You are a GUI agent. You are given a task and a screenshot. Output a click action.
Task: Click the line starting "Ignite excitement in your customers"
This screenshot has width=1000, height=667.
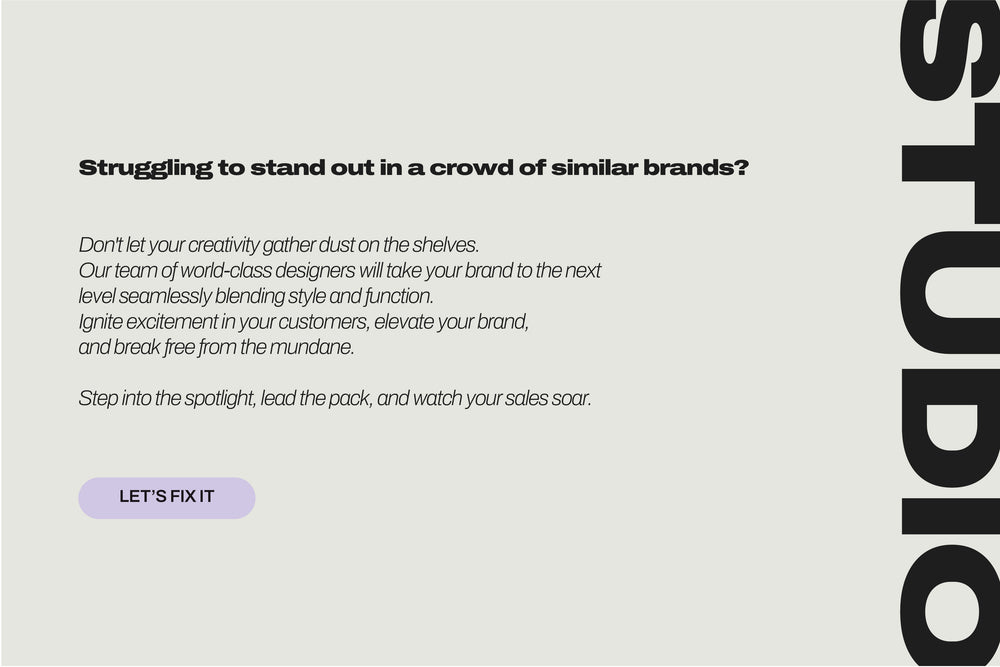point(303,323)
